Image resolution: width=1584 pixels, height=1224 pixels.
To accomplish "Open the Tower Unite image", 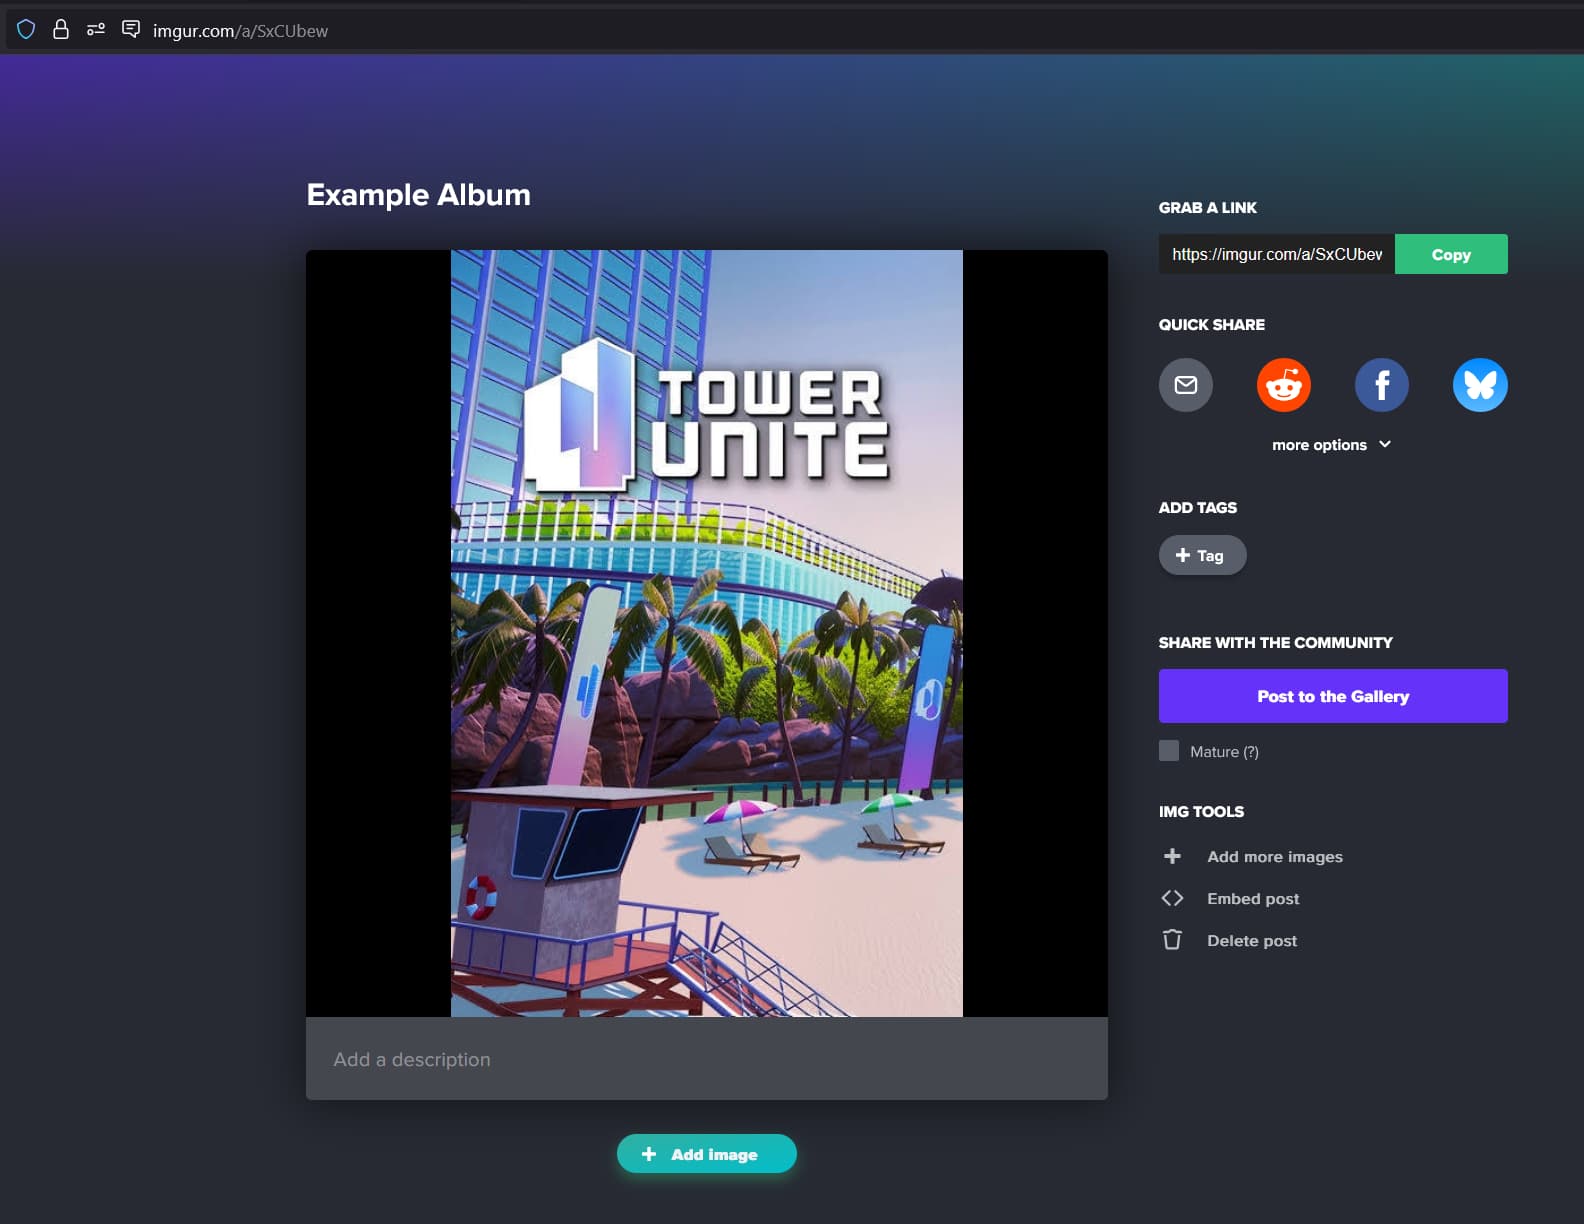I will (706, 633).
